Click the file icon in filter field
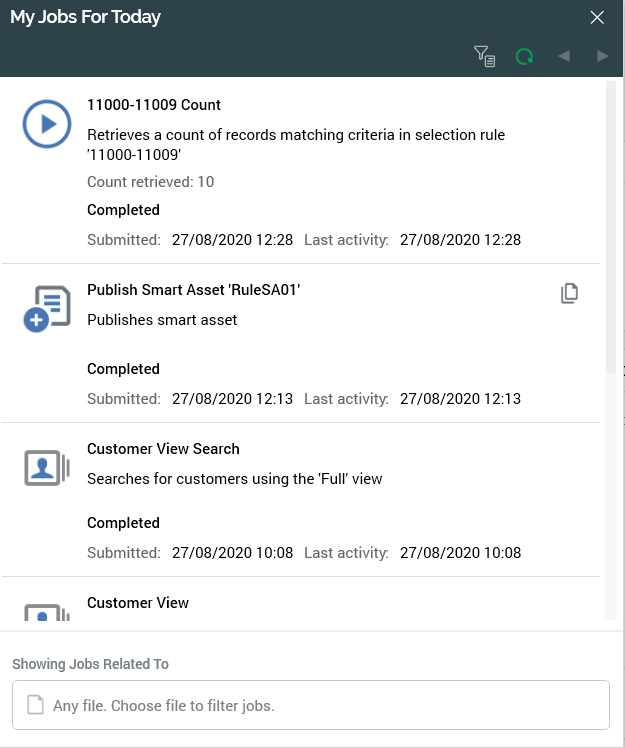The height and width of the screenshot is (748, 625). pyautogui.click(x=35, y=705)
